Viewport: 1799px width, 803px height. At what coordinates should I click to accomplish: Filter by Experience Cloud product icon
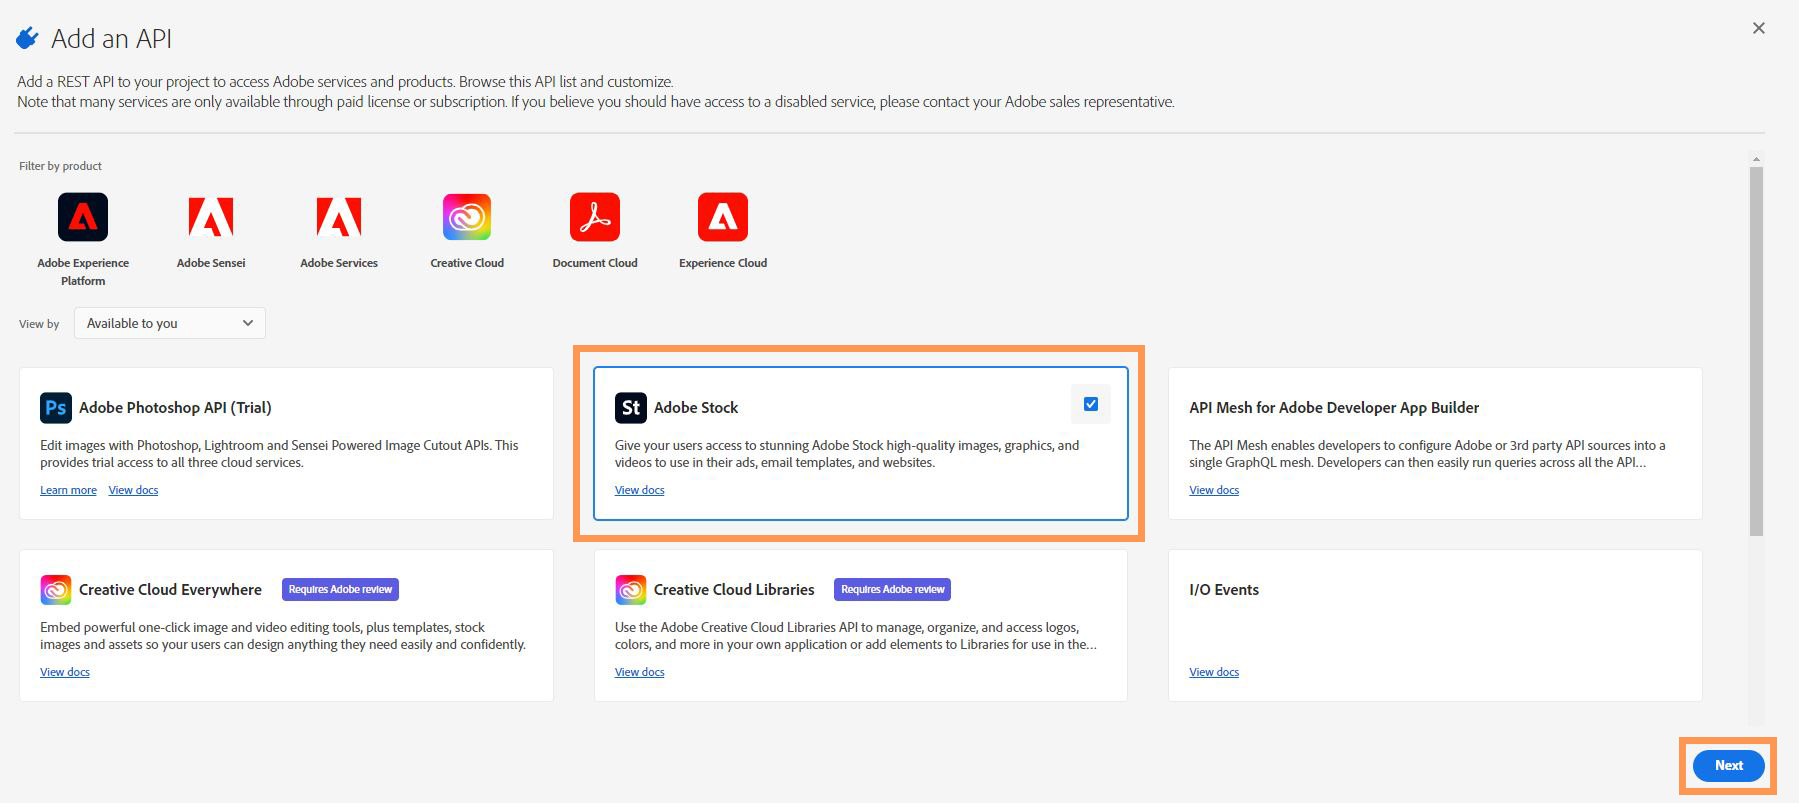point(723,217)
